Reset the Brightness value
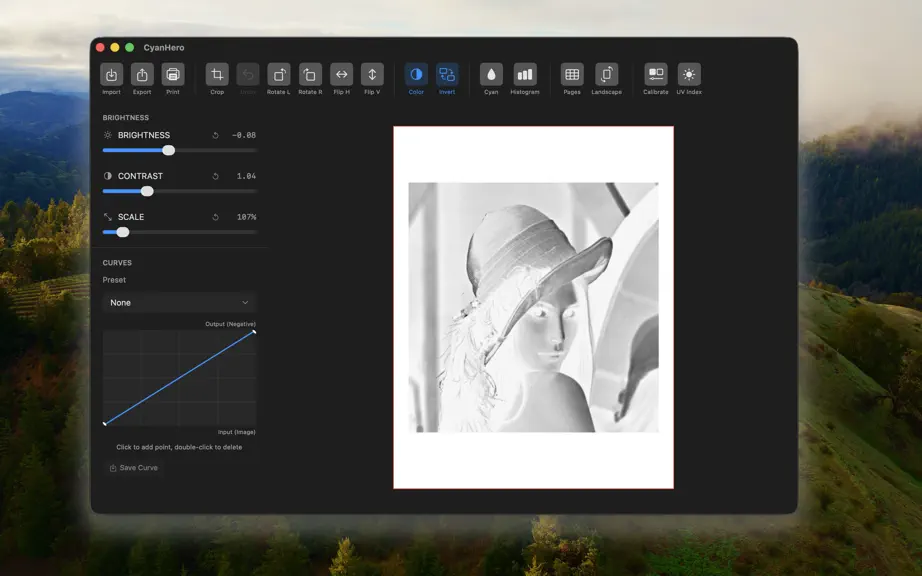The height and width of the screenshot is (576, 922). click(215, 135)
